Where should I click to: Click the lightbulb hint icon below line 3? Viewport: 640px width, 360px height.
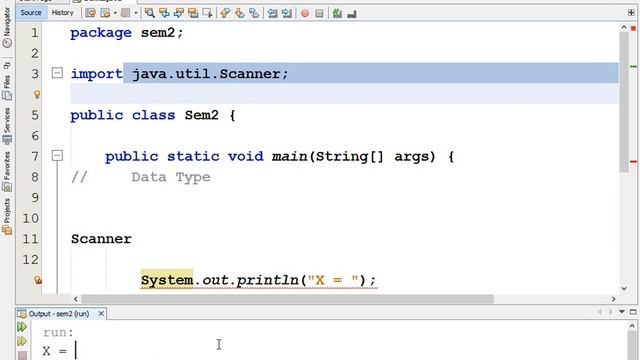[37, 94]
